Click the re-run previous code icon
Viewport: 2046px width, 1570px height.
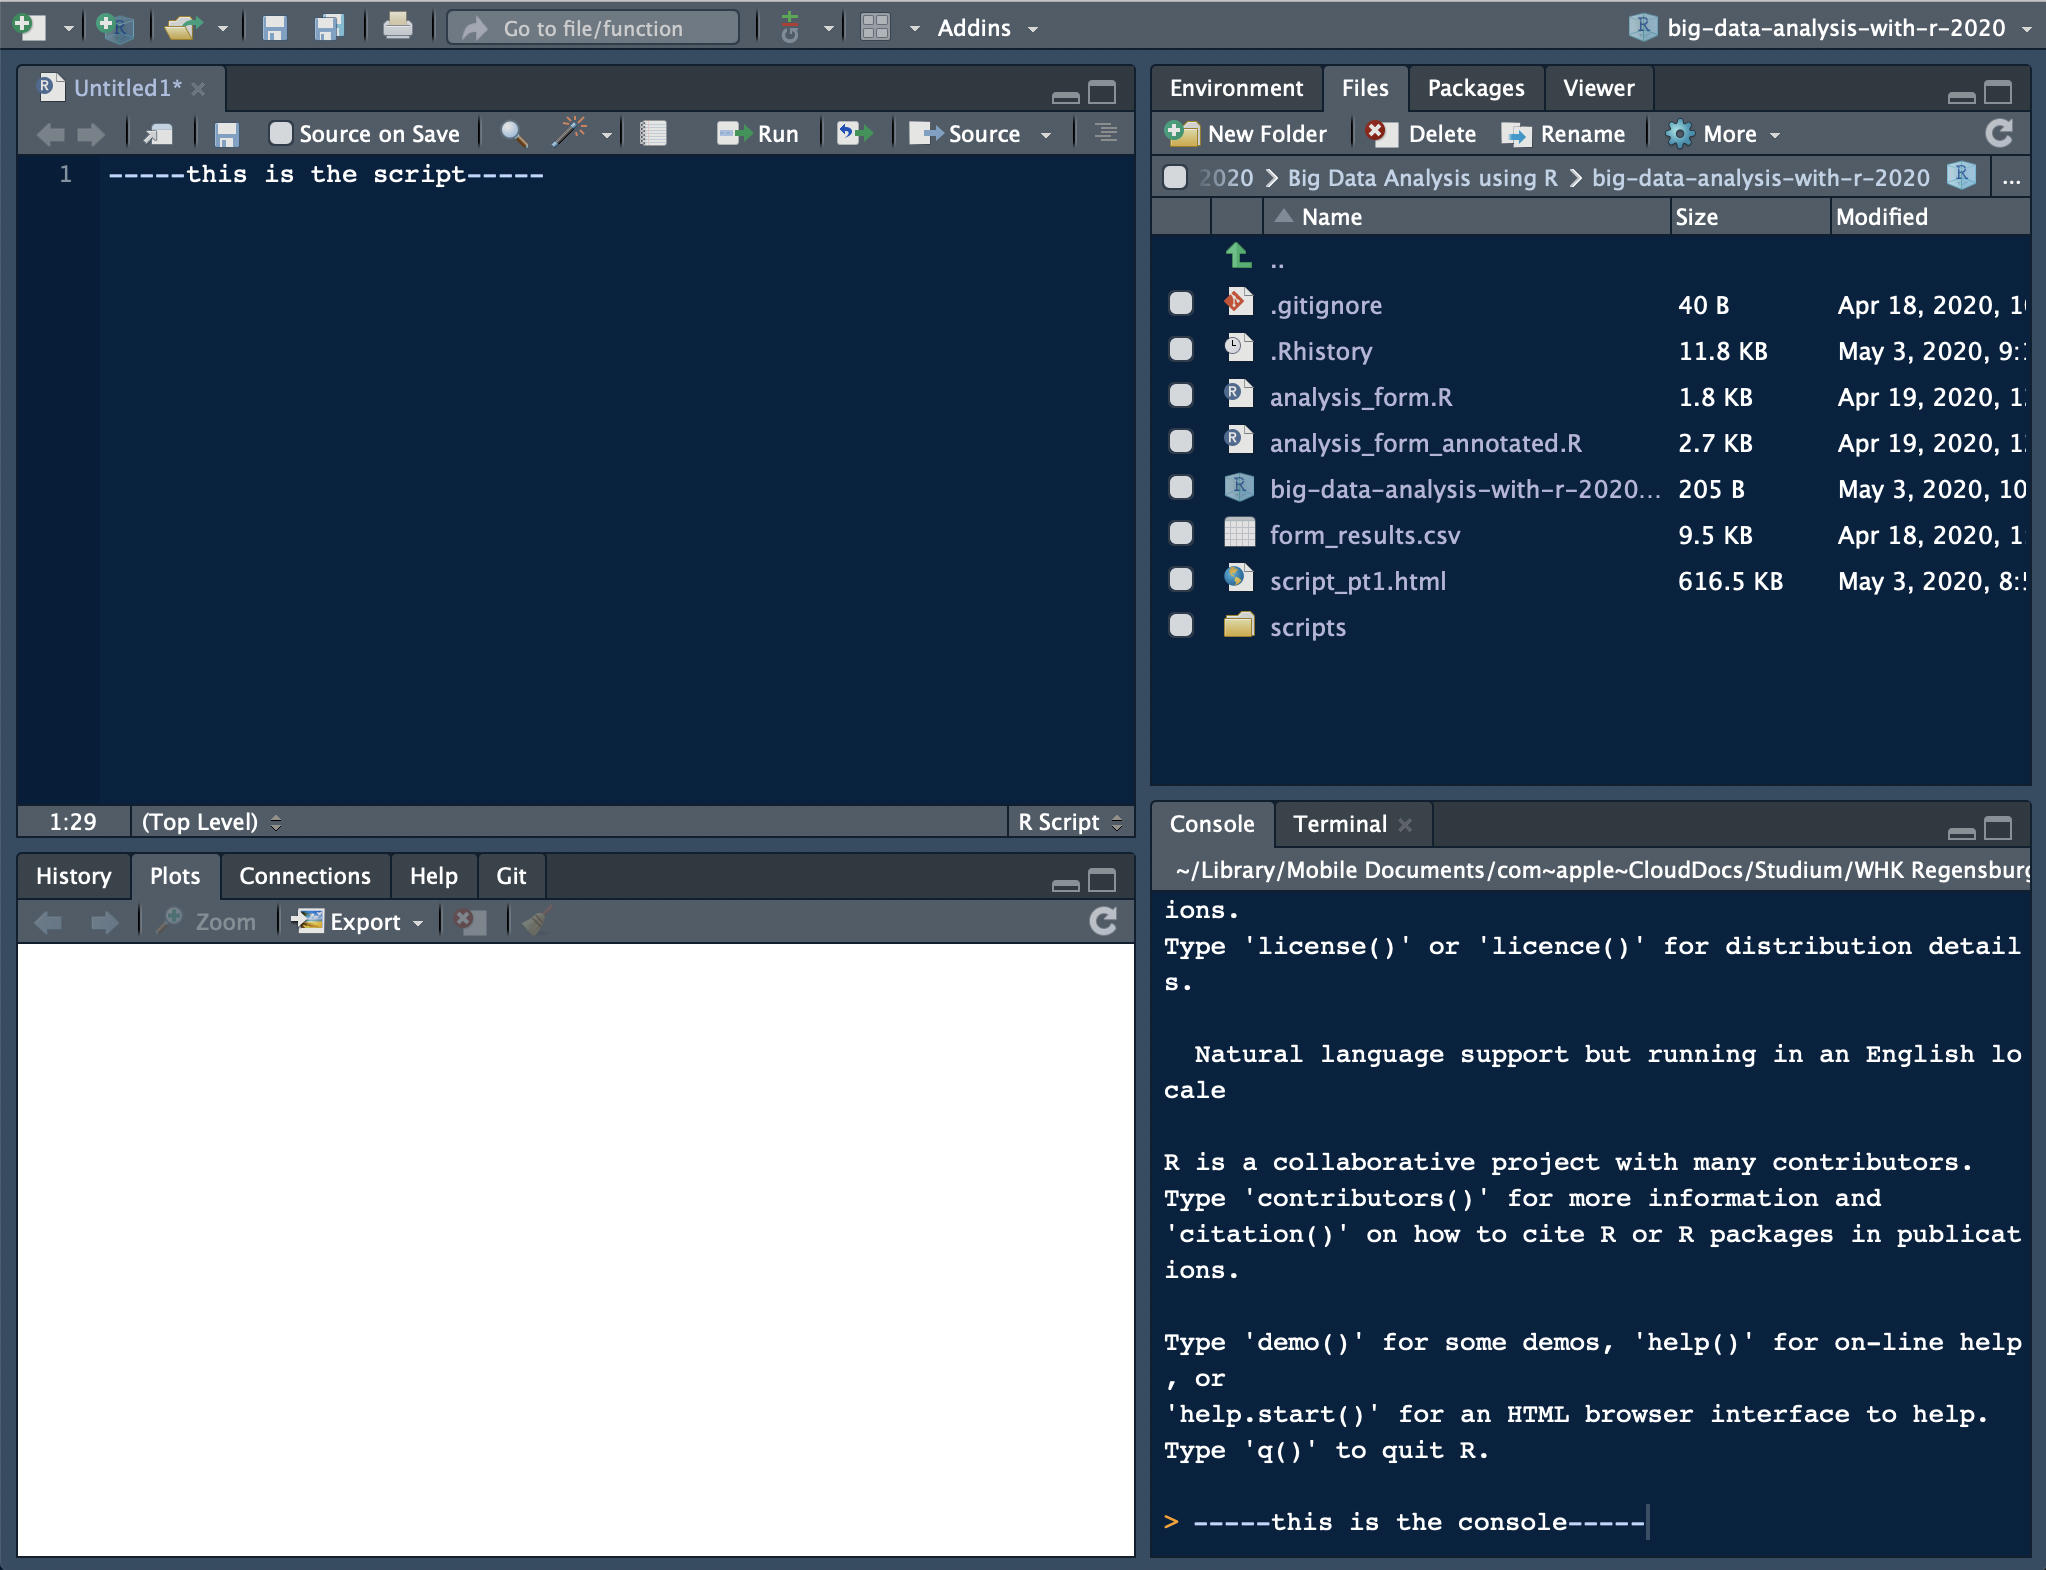point(855,133)
